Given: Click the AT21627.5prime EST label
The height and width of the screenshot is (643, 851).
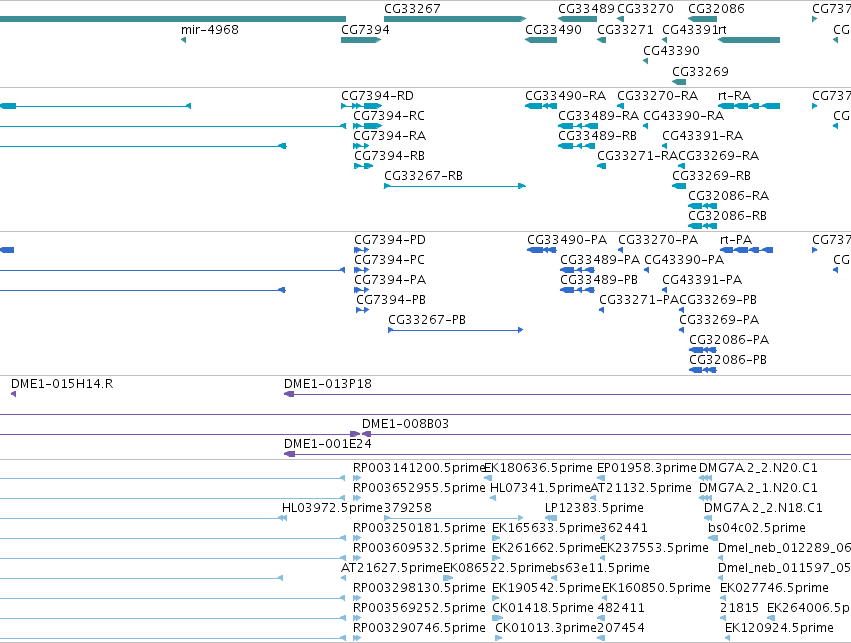Looking at the screenshot, I should point(392,569).
